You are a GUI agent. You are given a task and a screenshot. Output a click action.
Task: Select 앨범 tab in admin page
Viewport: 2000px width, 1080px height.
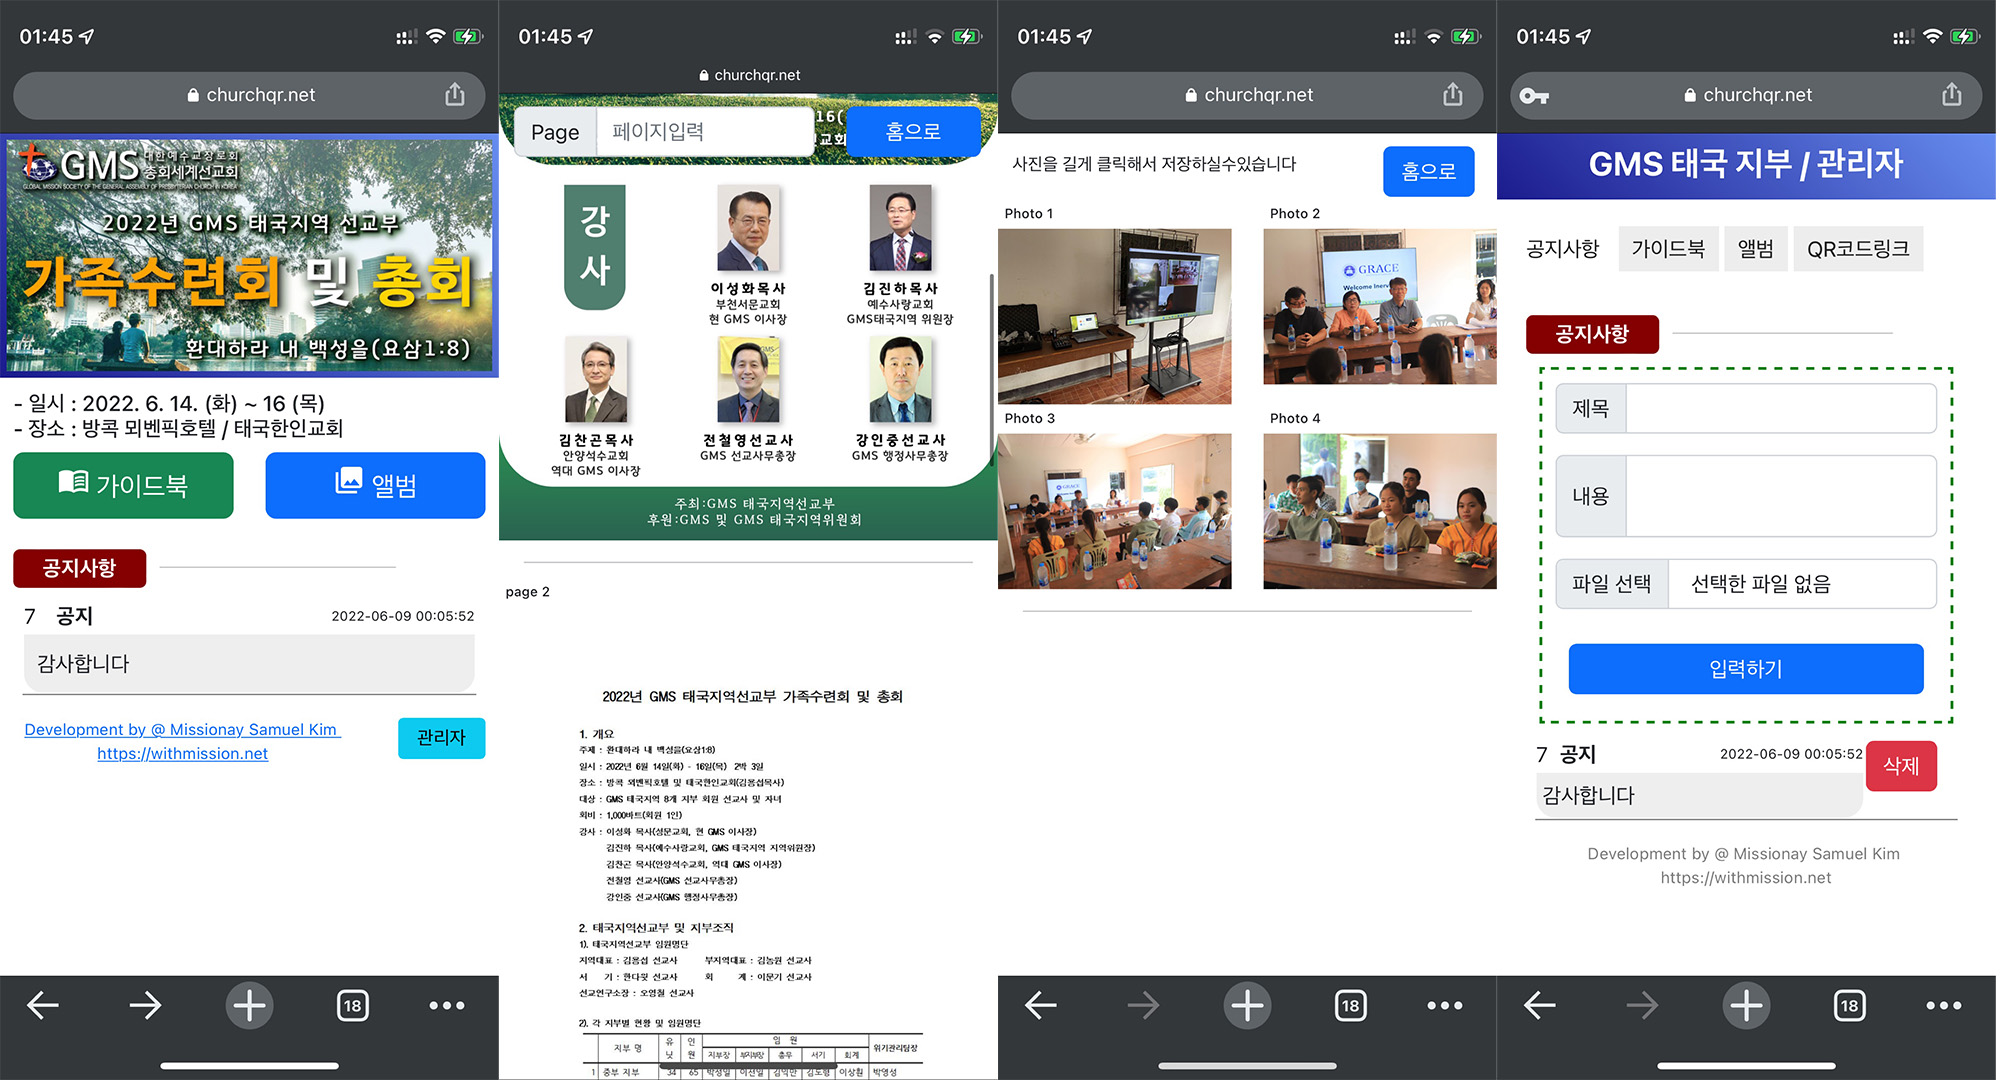1755,248
